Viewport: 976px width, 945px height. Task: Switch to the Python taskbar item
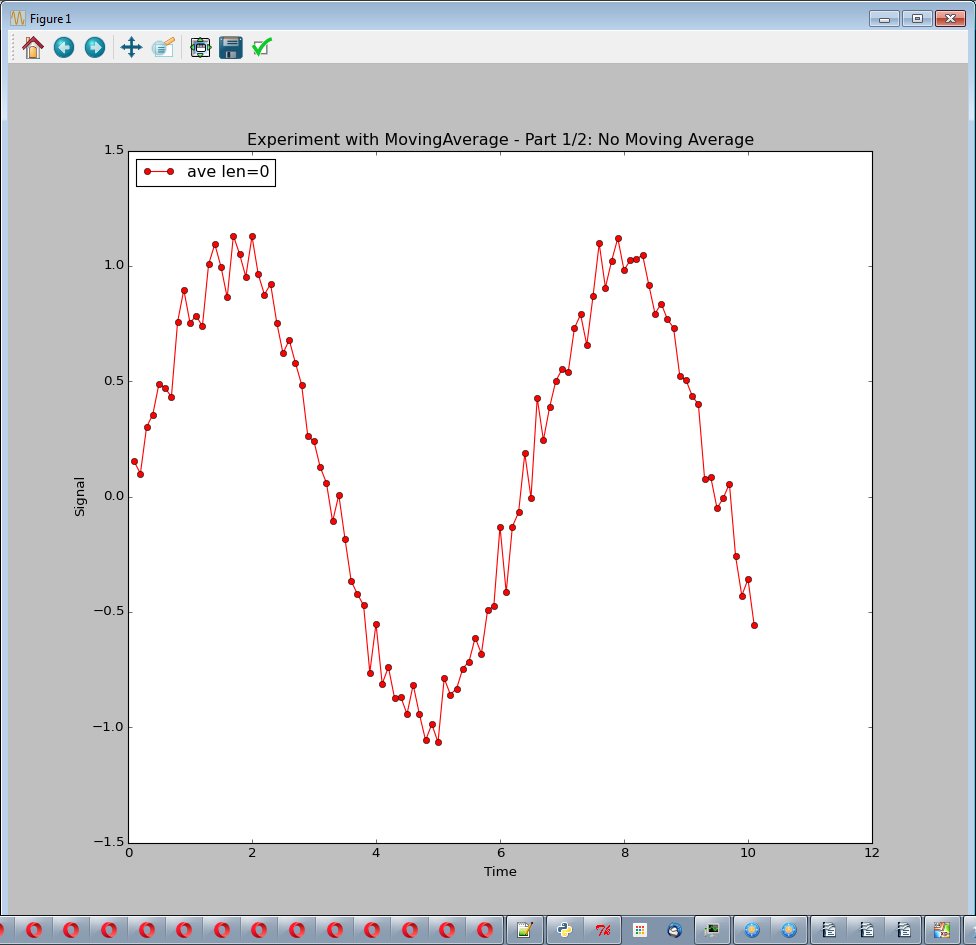point(565,930)
